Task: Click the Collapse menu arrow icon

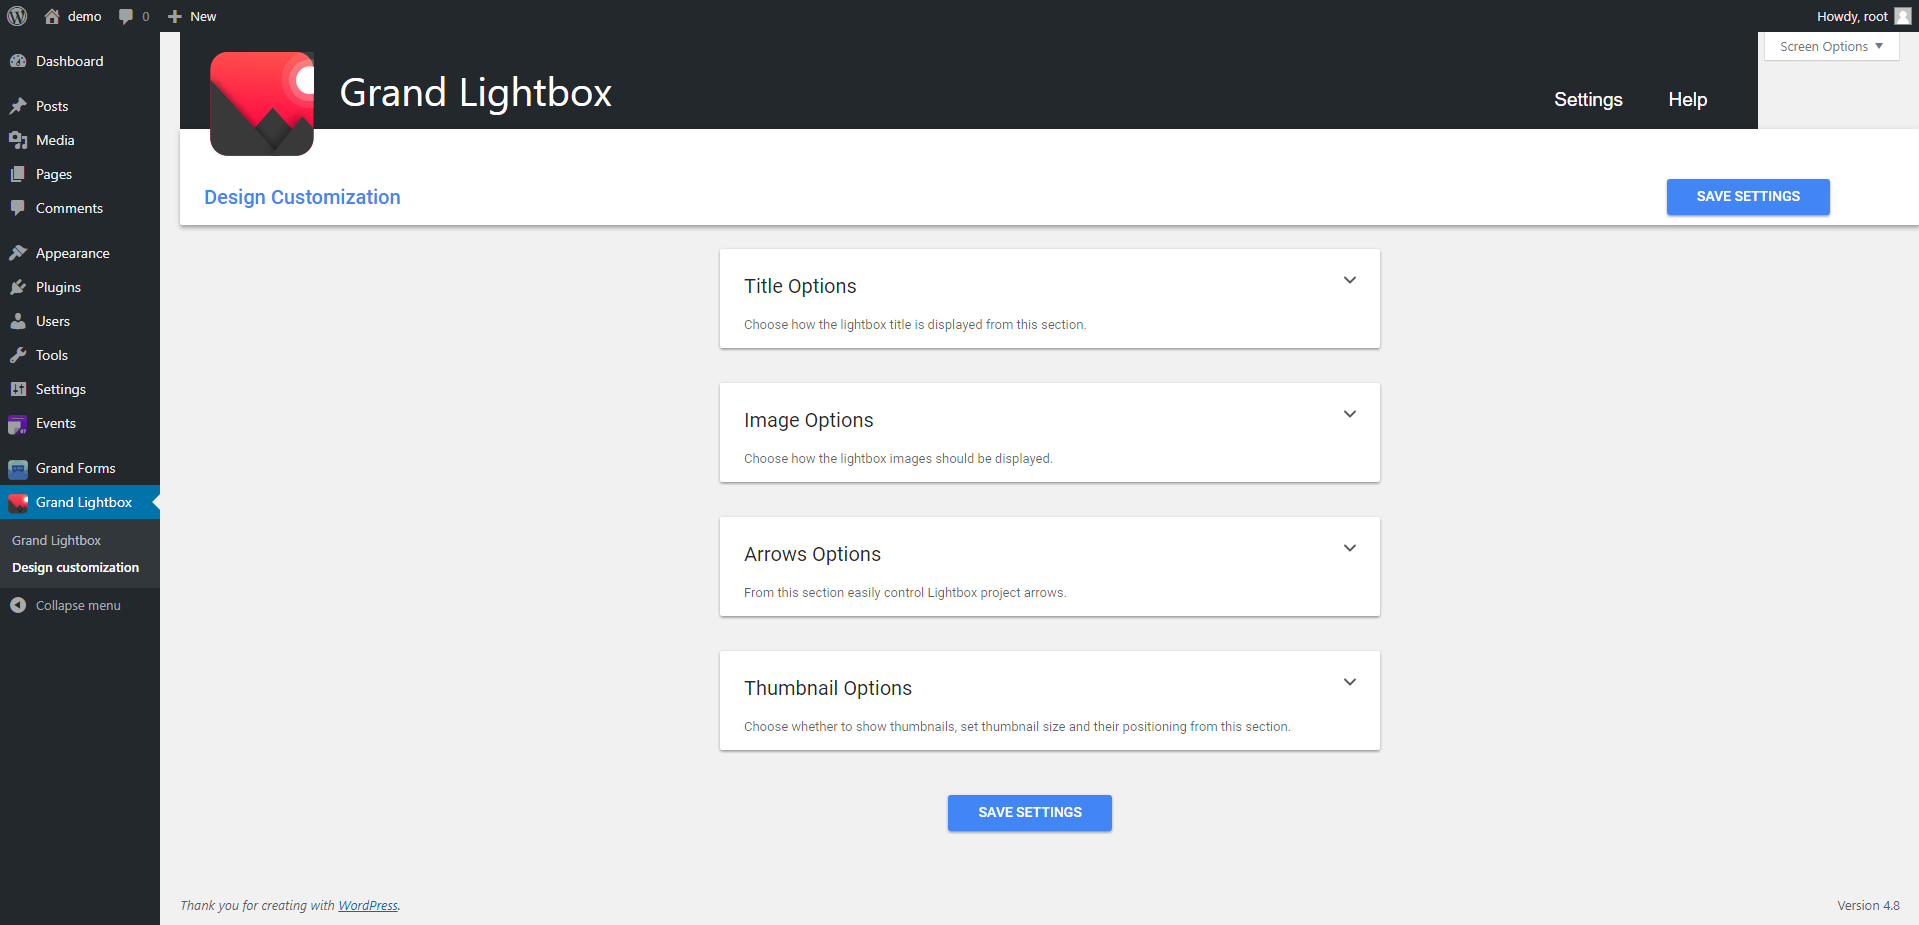Action: [18, 605]
